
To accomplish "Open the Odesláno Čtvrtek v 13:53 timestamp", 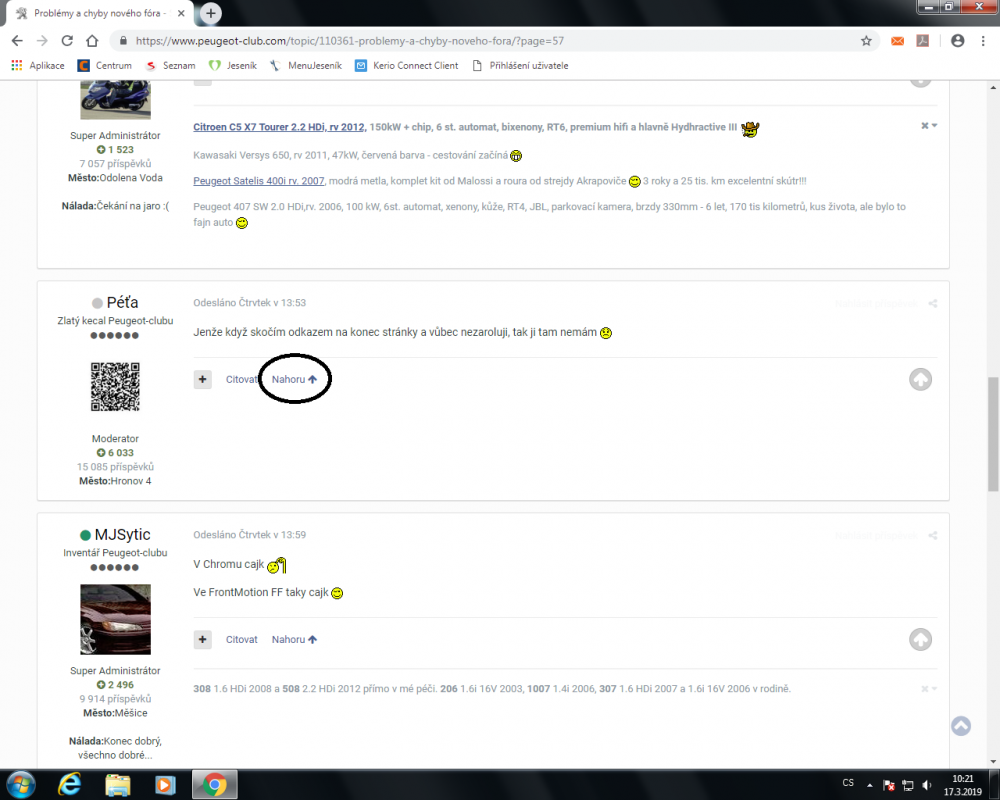I will click(249, 302).
